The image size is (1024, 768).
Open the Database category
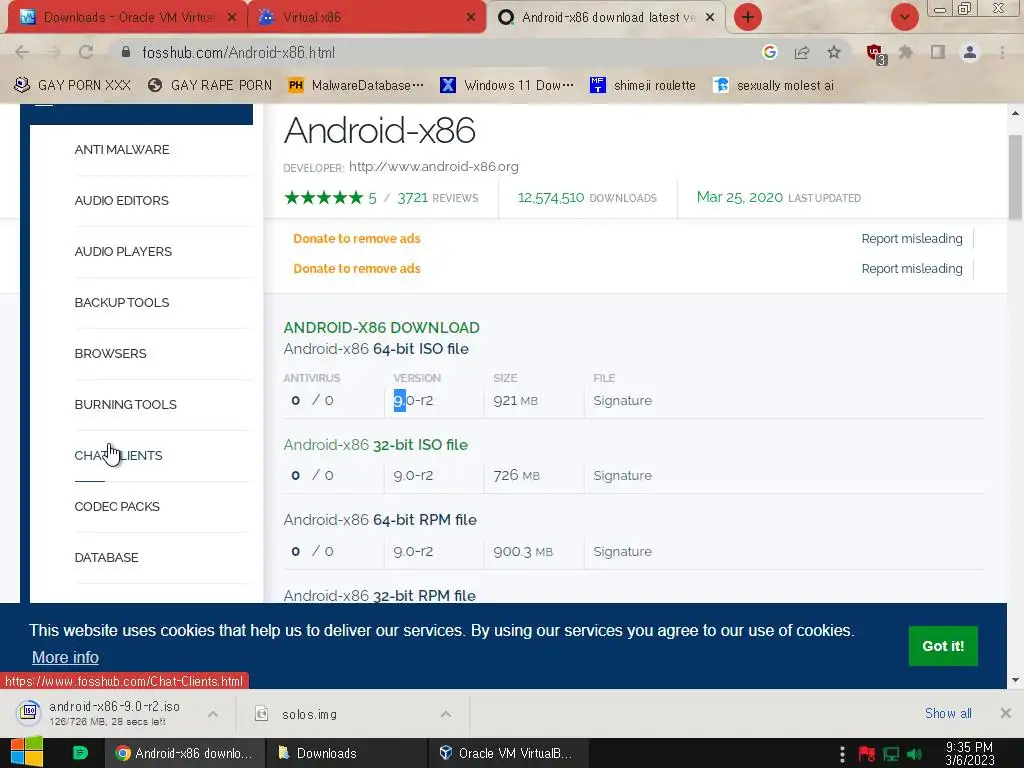106,557
